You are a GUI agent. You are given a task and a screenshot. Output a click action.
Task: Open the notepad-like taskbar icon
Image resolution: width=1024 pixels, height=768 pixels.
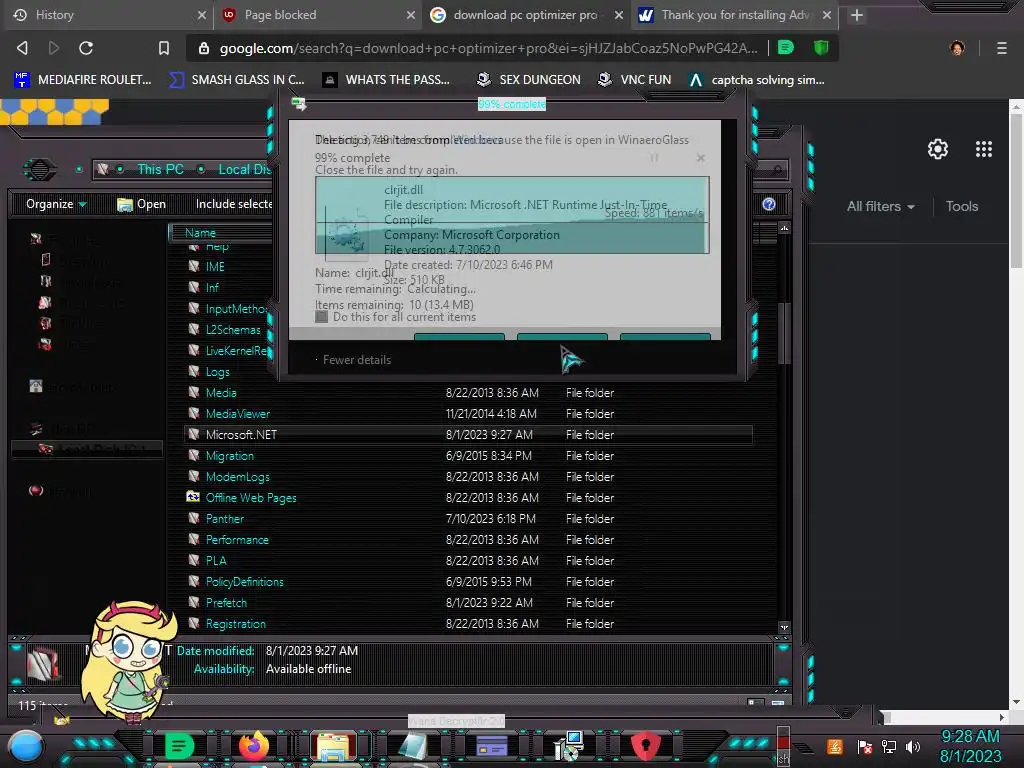413,747
